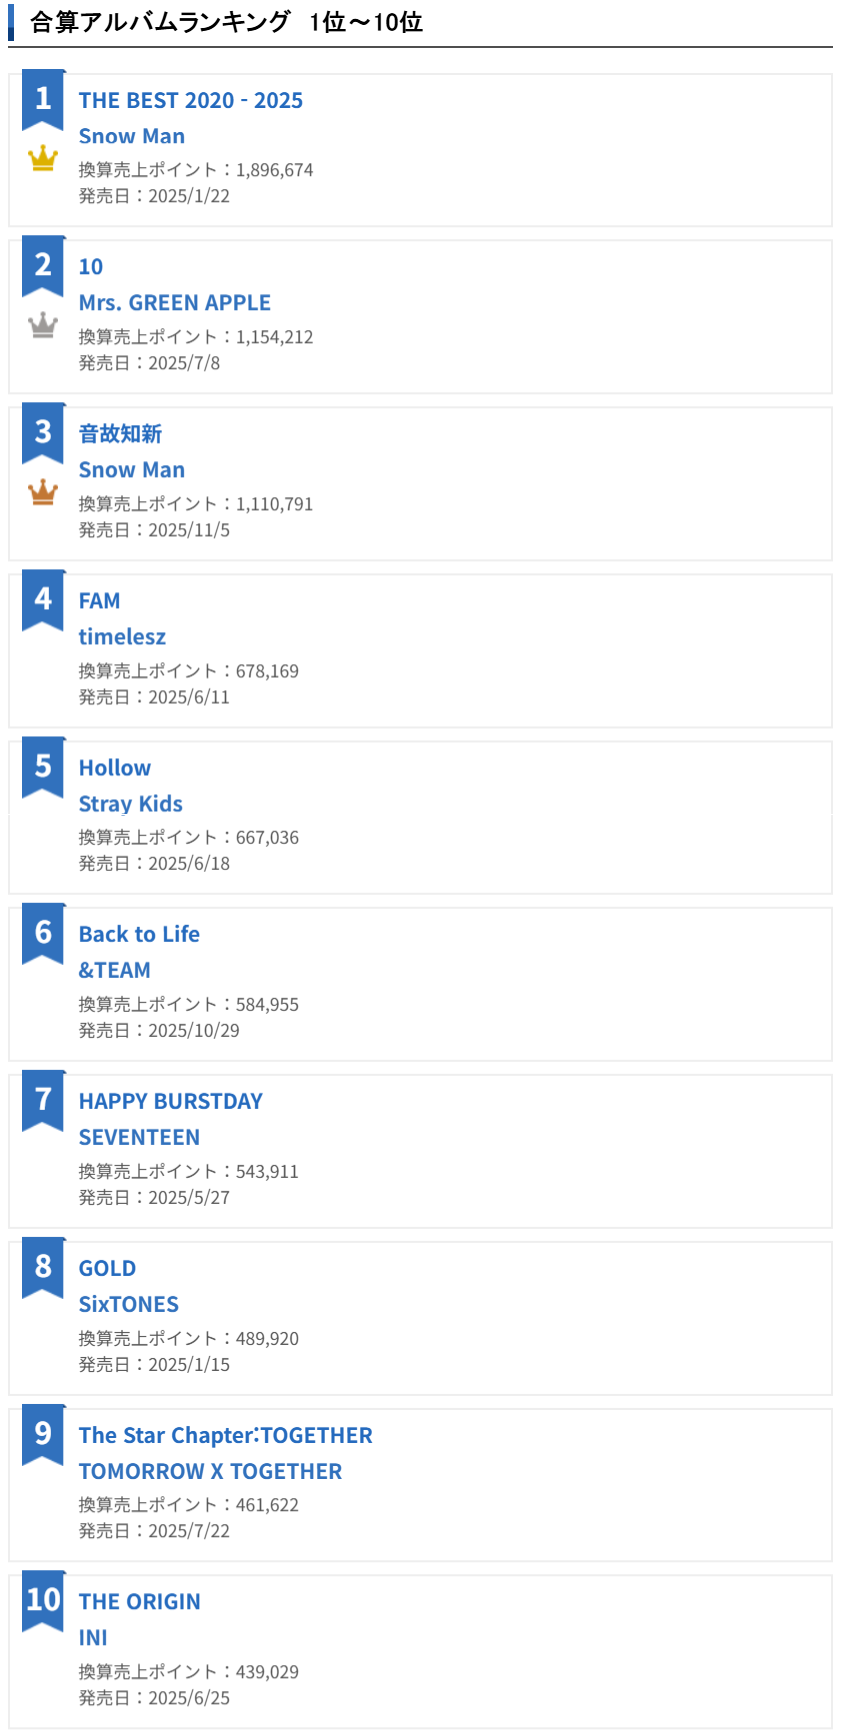Open The Star Chapter:TOGETHER album
Image resolution: width=841 pixels, height=1736 pixels.
point(225,1435)
